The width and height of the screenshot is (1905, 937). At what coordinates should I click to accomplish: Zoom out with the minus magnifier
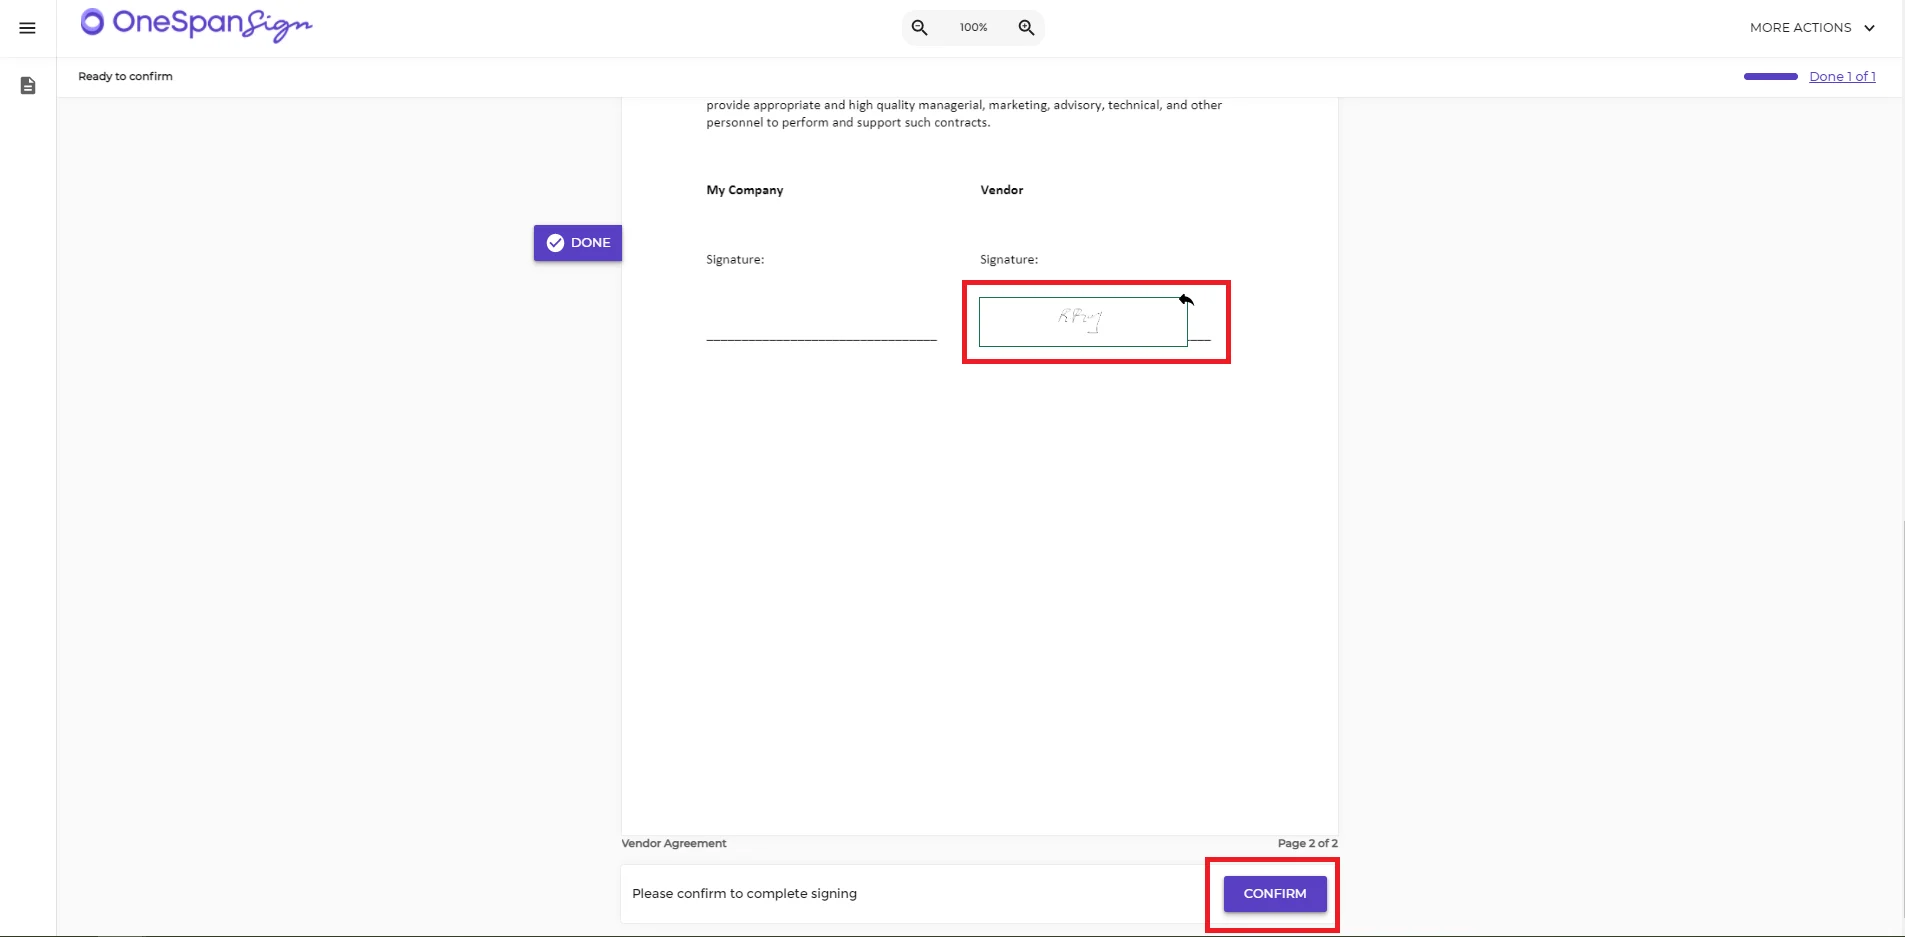click(x=919, y=28)
